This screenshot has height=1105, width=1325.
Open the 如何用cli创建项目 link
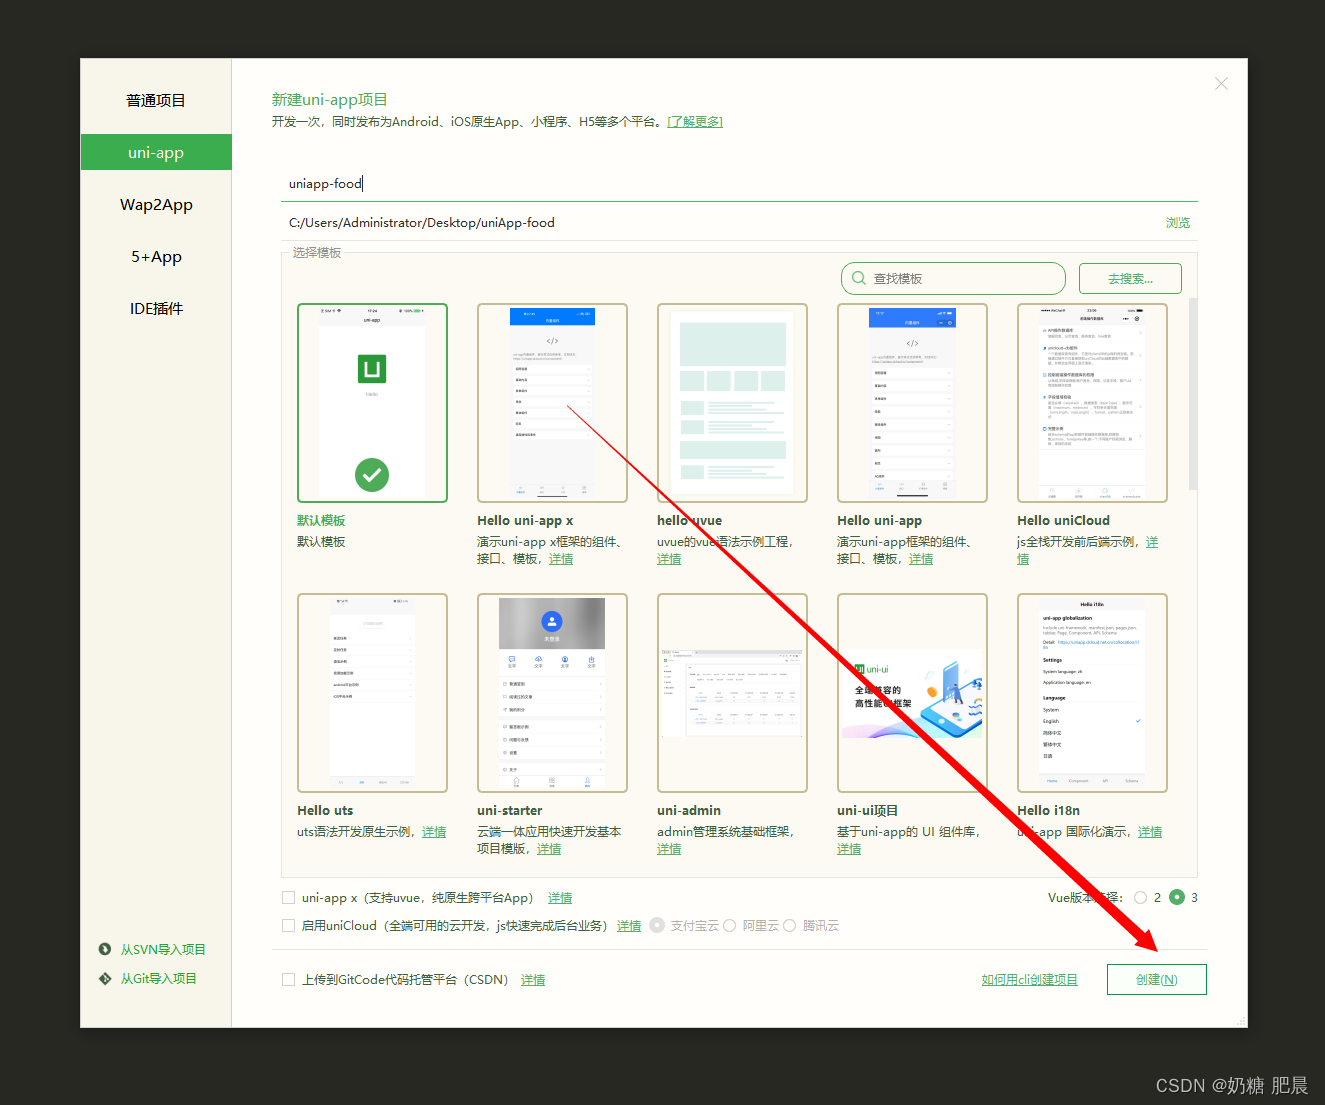coord(1029,980)
